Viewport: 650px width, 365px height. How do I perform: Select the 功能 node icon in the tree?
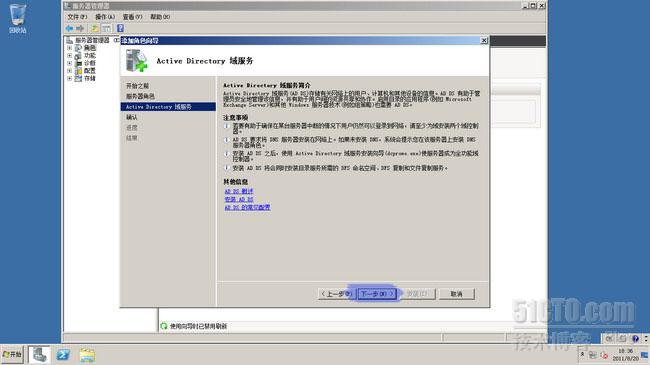pos(78,56)
